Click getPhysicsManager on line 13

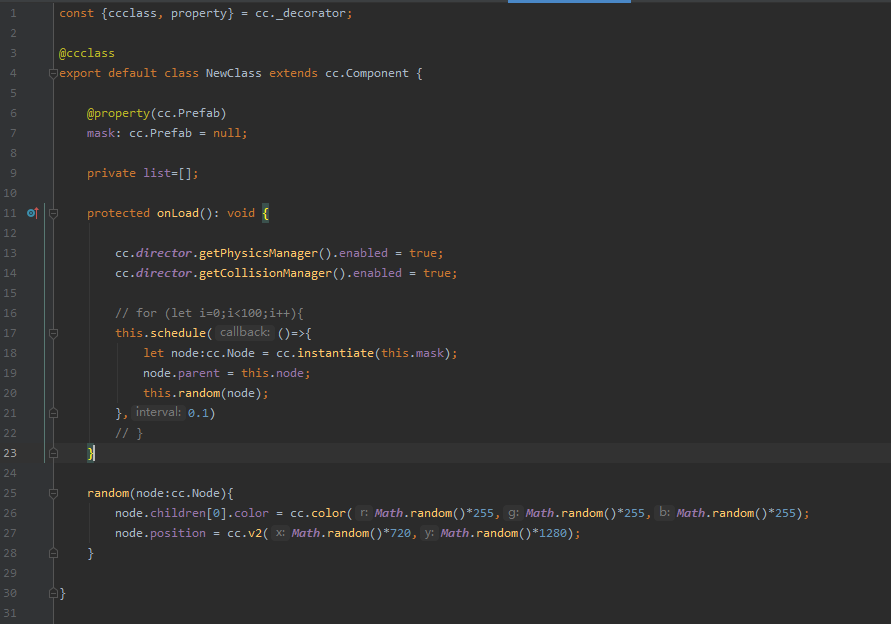click(x=258, y=253)
